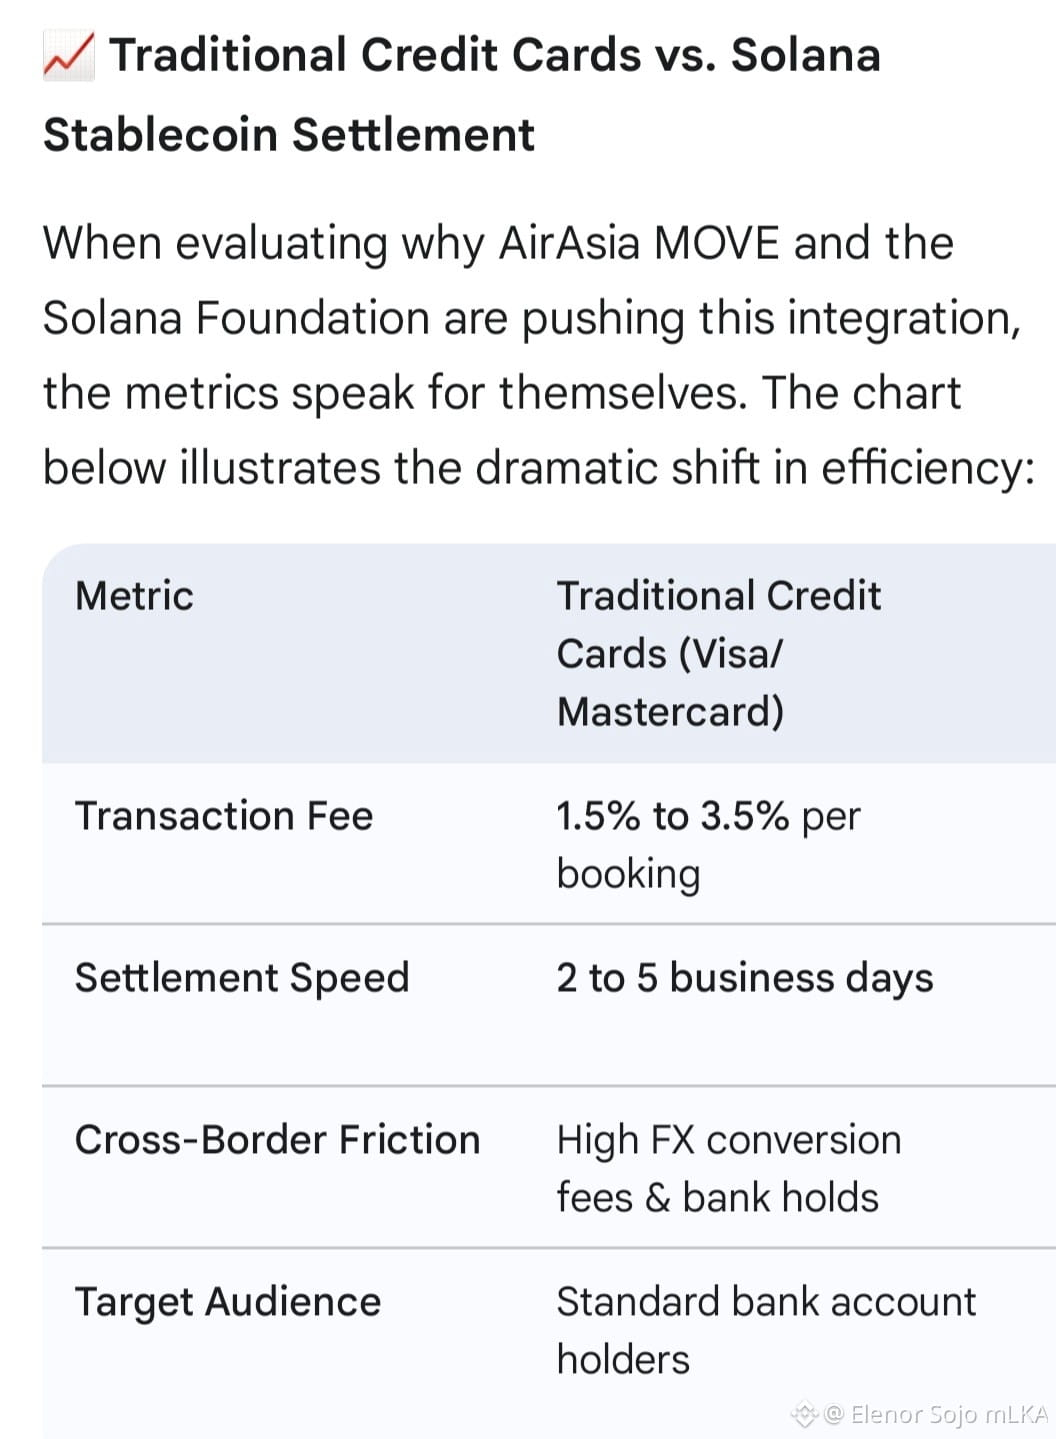This screenshot has height=1439, width=1056.
Task: Click the words AirAsia MOVE in the paragraph
Action: [638, 243]
